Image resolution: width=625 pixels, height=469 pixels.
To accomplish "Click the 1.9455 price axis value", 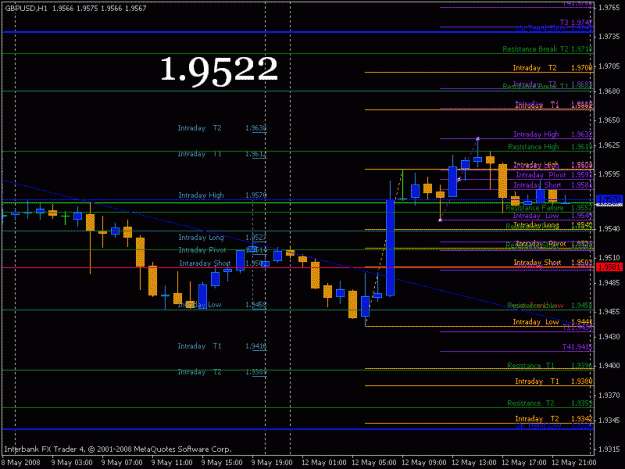I will click(609, 312).
